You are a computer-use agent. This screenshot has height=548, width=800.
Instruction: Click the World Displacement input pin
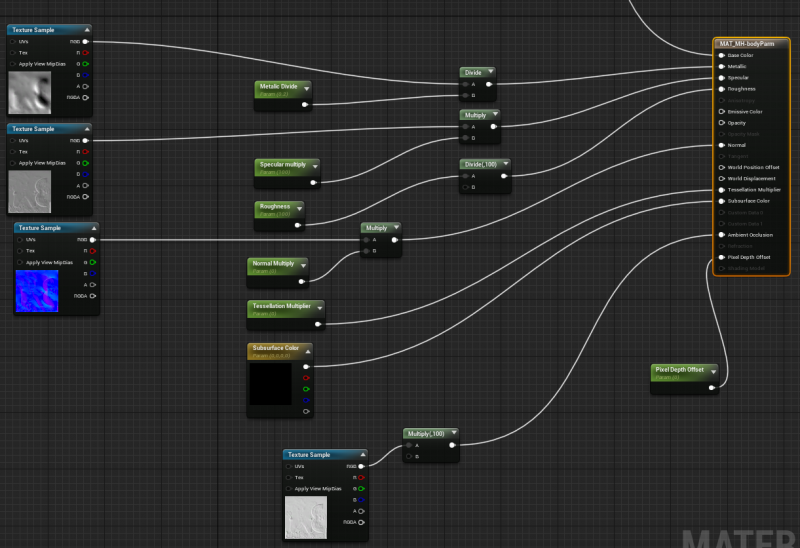pyautogui.click(x=720, y=179)
